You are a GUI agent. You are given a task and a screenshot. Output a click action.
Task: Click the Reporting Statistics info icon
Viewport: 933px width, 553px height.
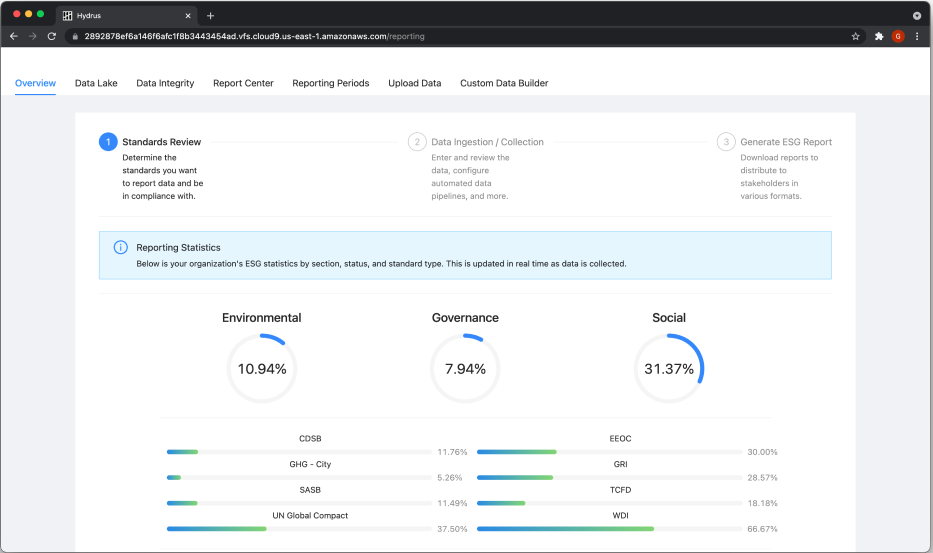[120, 248]
